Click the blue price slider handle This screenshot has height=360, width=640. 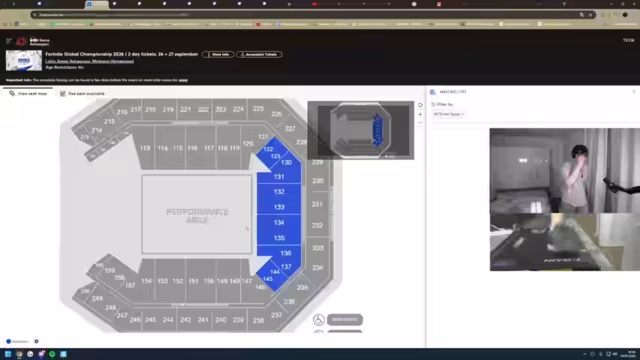point(9,341)
